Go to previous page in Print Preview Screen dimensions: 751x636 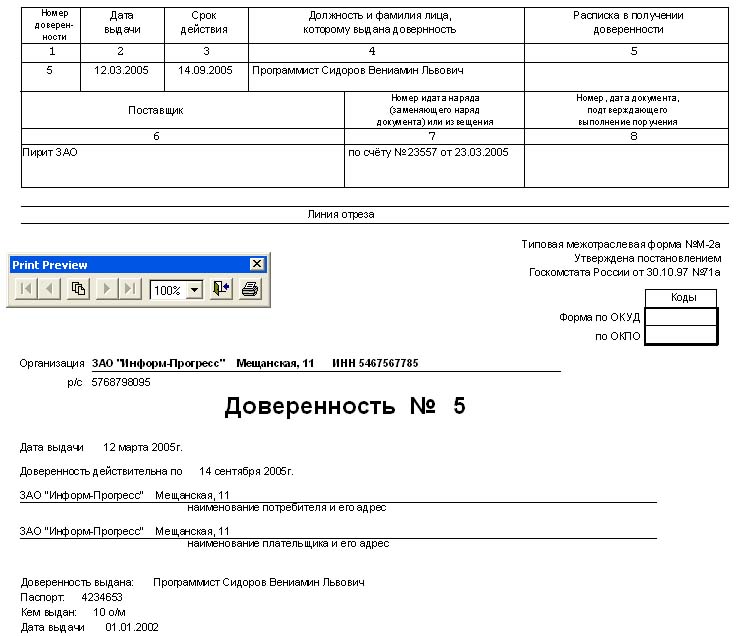(x=49, y=289)
